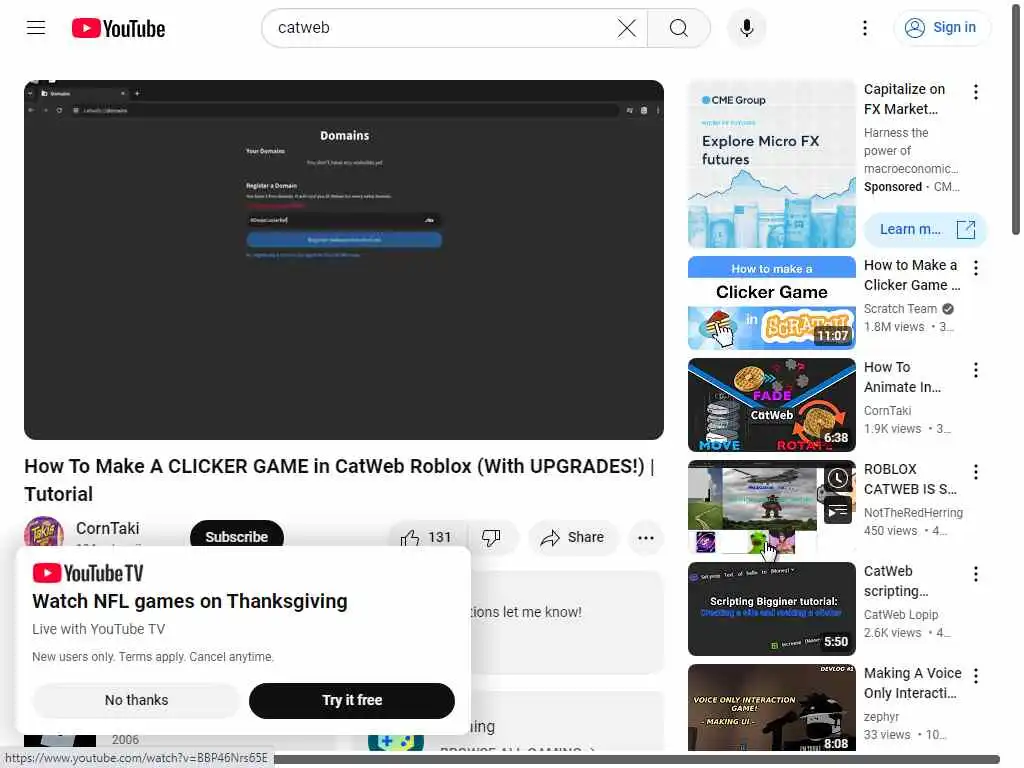Click Learn more on the sponsored ad

tap(925, 229)
